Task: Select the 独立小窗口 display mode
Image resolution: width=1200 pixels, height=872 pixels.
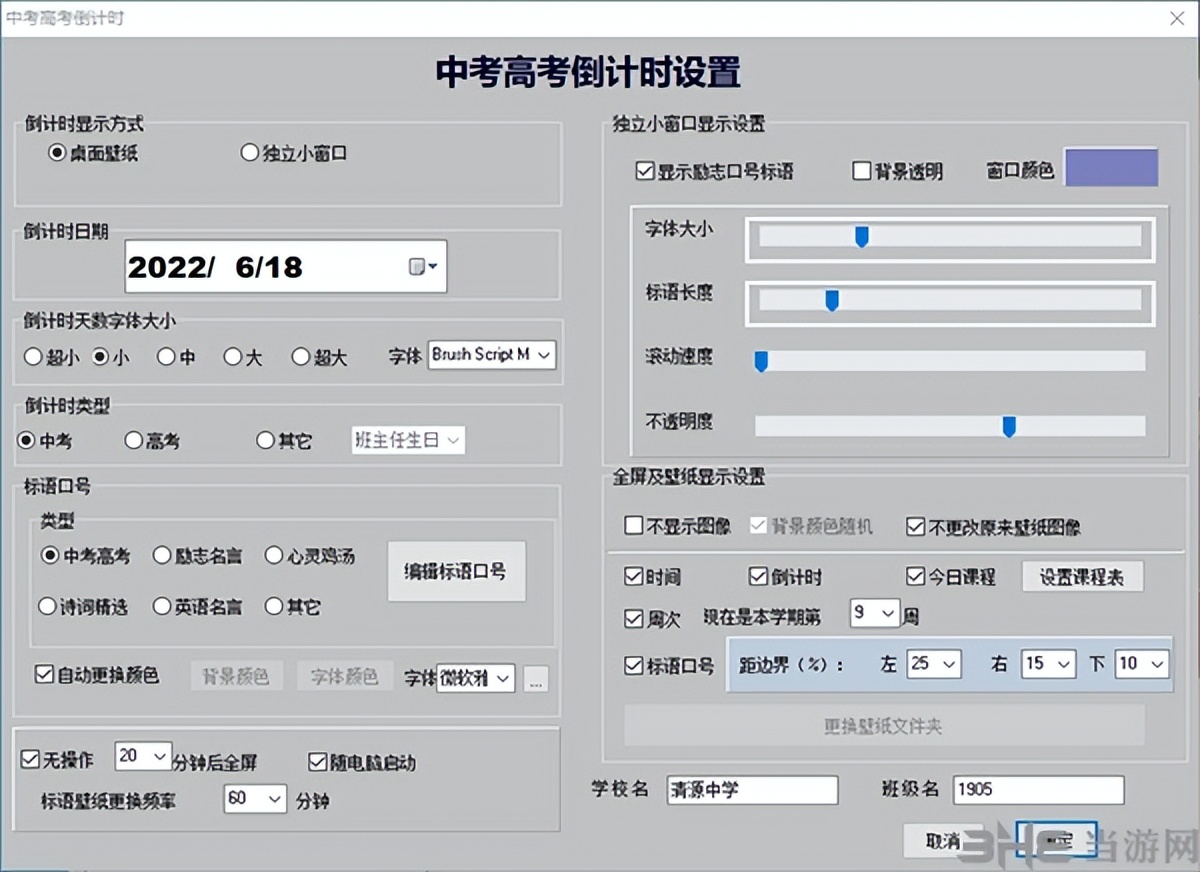Action: (x=249, y=152)
